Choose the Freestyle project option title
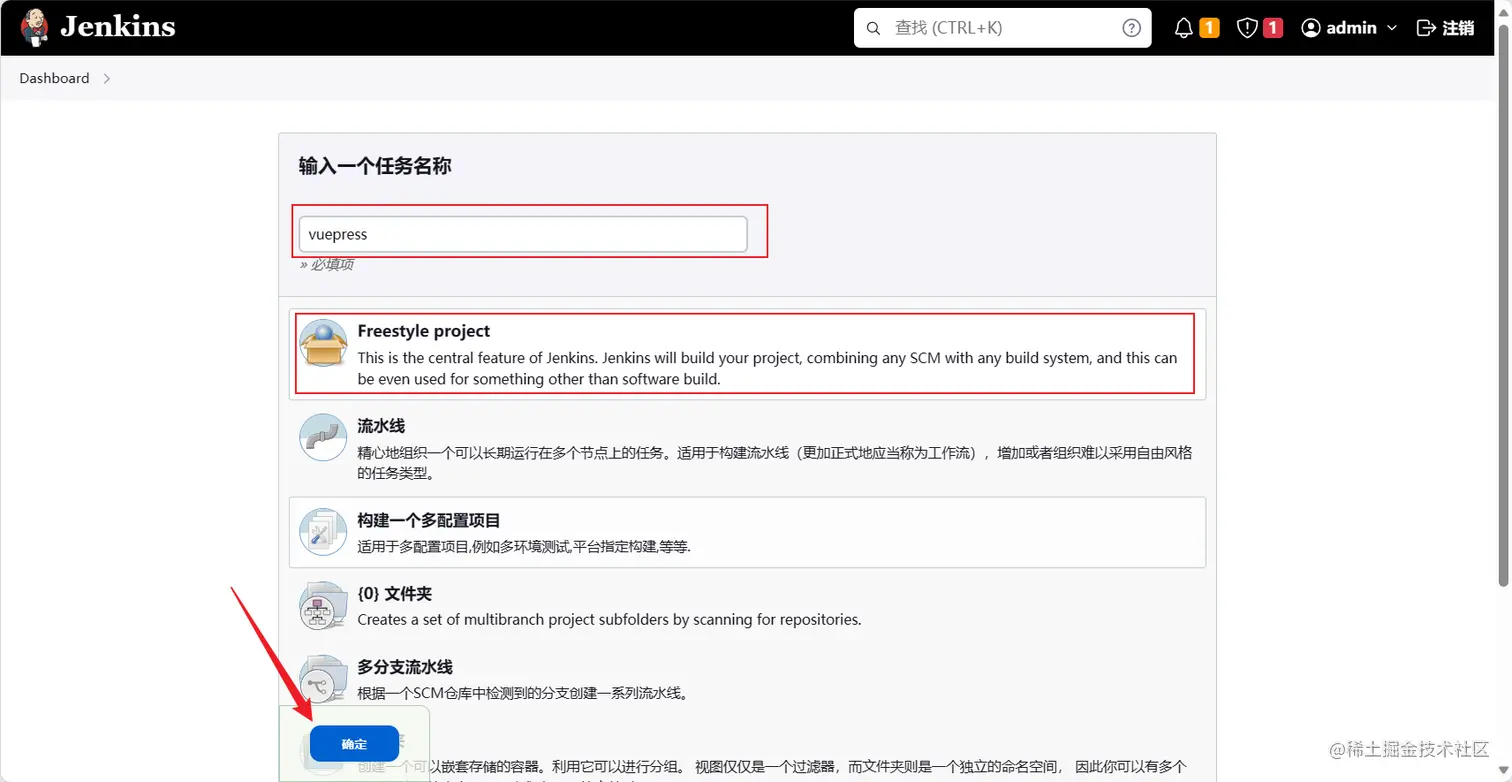 (x=424, y=331)
